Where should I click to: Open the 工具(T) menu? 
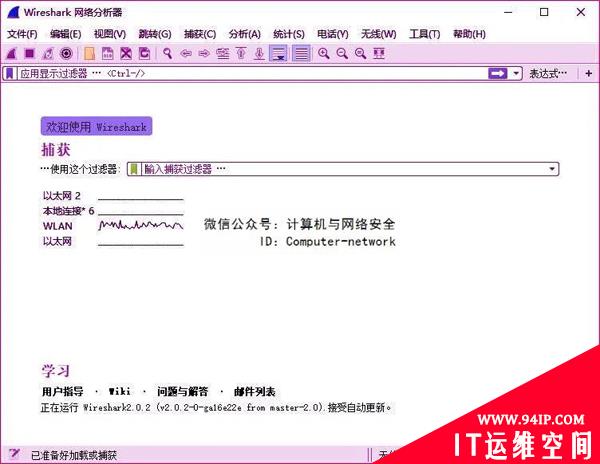[425, 34]
